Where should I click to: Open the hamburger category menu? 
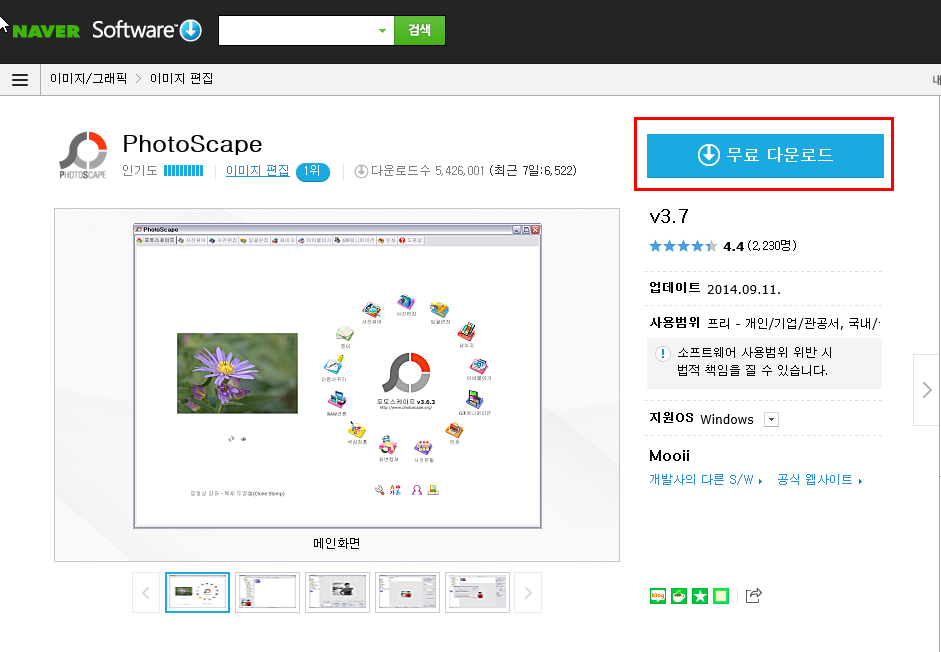pos(20,80)
